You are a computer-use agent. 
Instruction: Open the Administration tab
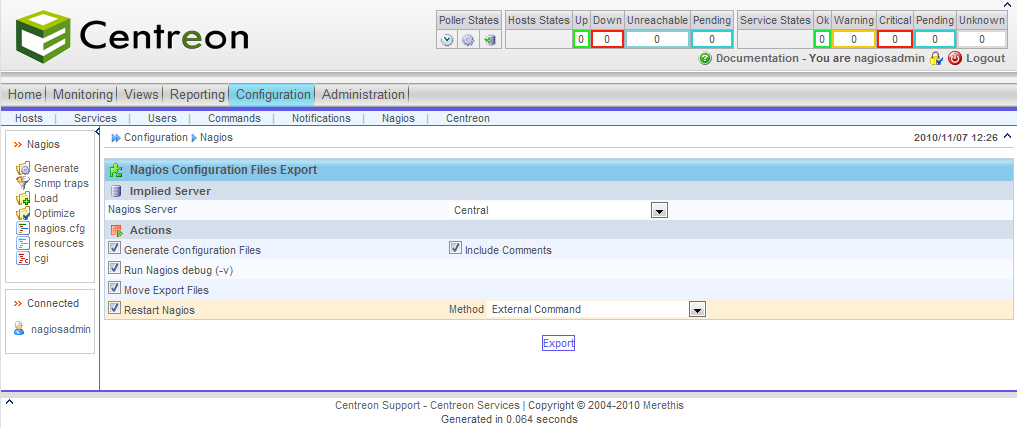coord(363,95)
